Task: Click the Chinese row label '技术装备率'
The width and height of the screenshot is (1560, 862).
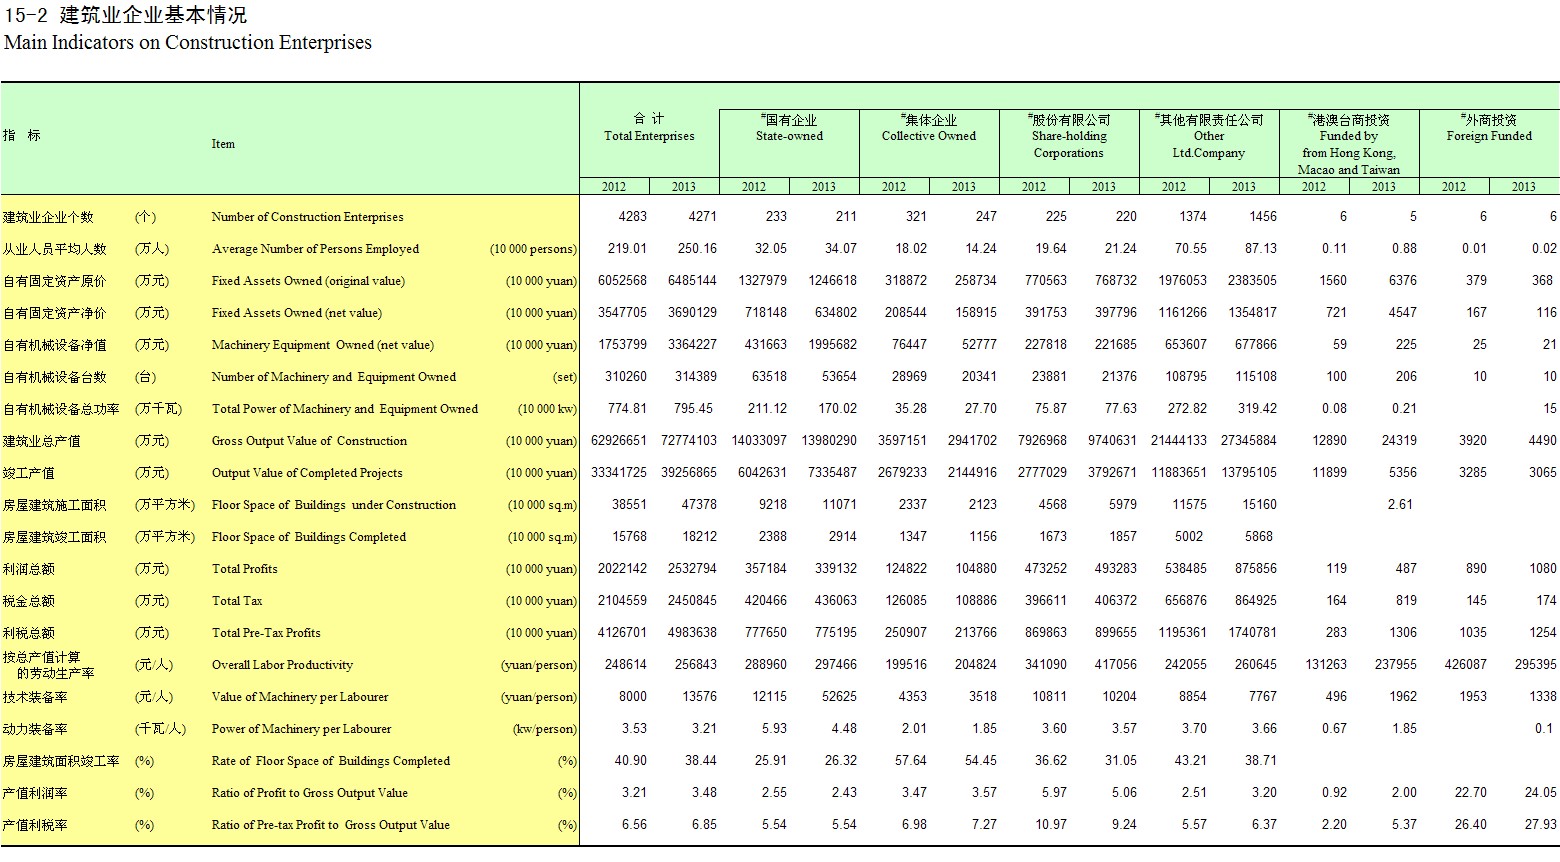Action: coord(36,697)
